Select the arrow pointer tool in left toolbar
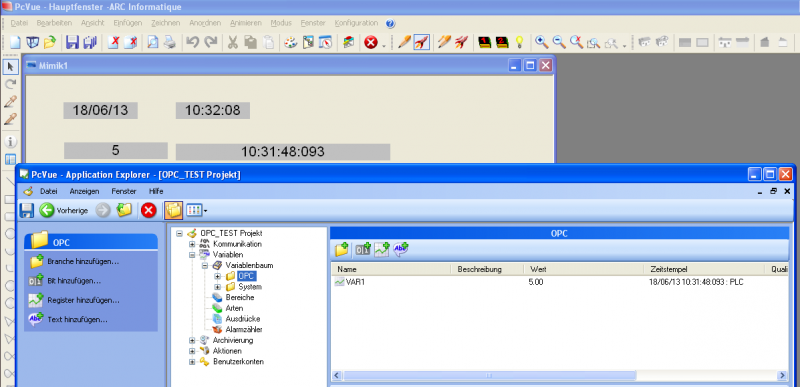This screenshot has width=800, height=387. (x=11, y=67)
